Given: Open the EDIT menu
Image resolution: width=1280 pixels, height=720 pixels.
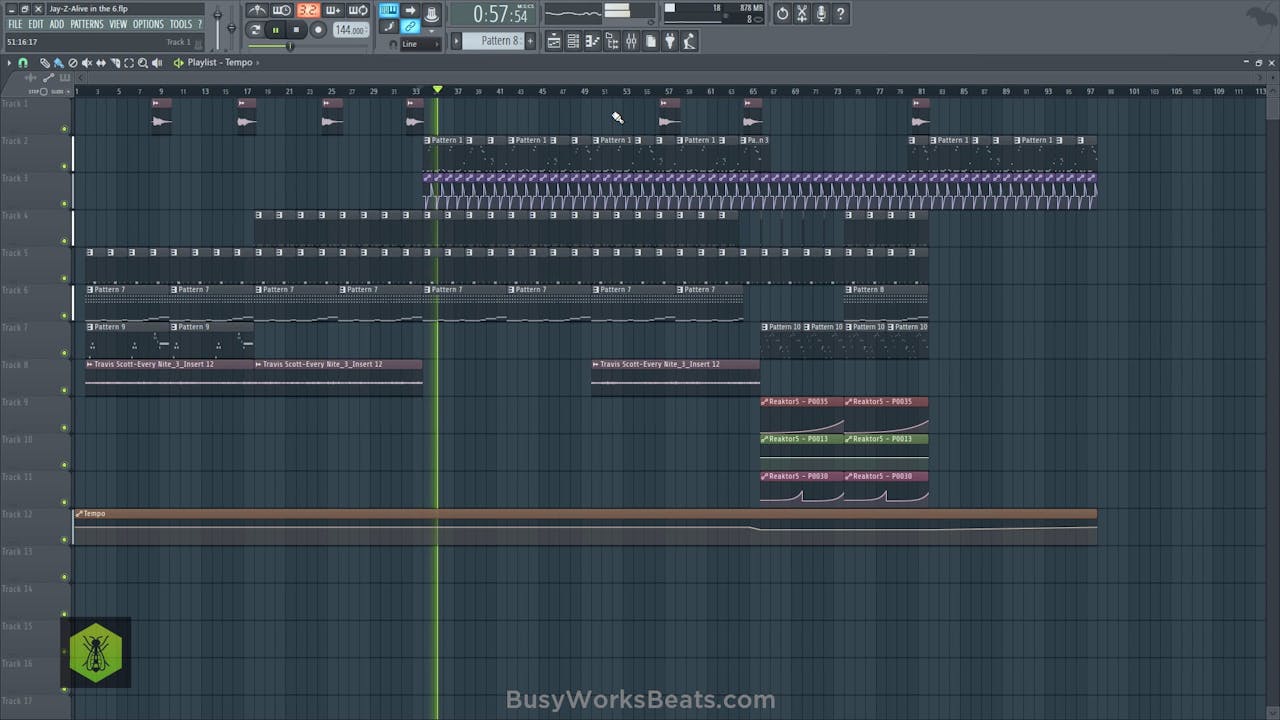Looking at the screenshot, I should 36,24.
